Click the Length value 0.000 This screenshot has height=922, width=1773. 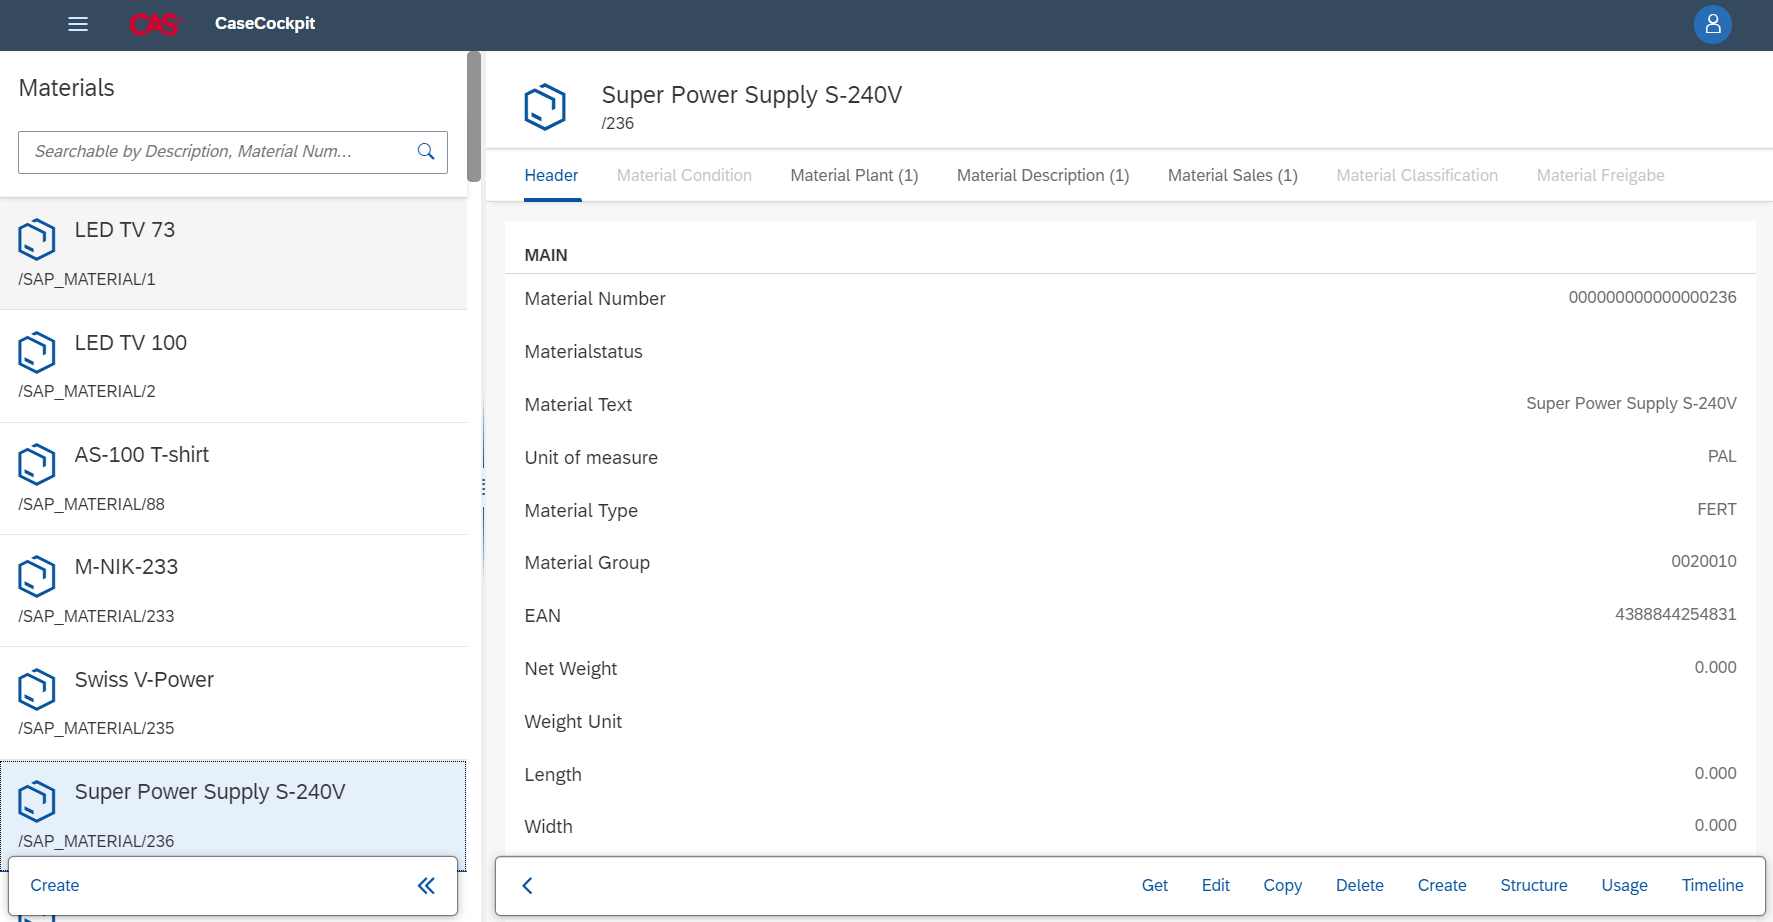pos(1715,773)
